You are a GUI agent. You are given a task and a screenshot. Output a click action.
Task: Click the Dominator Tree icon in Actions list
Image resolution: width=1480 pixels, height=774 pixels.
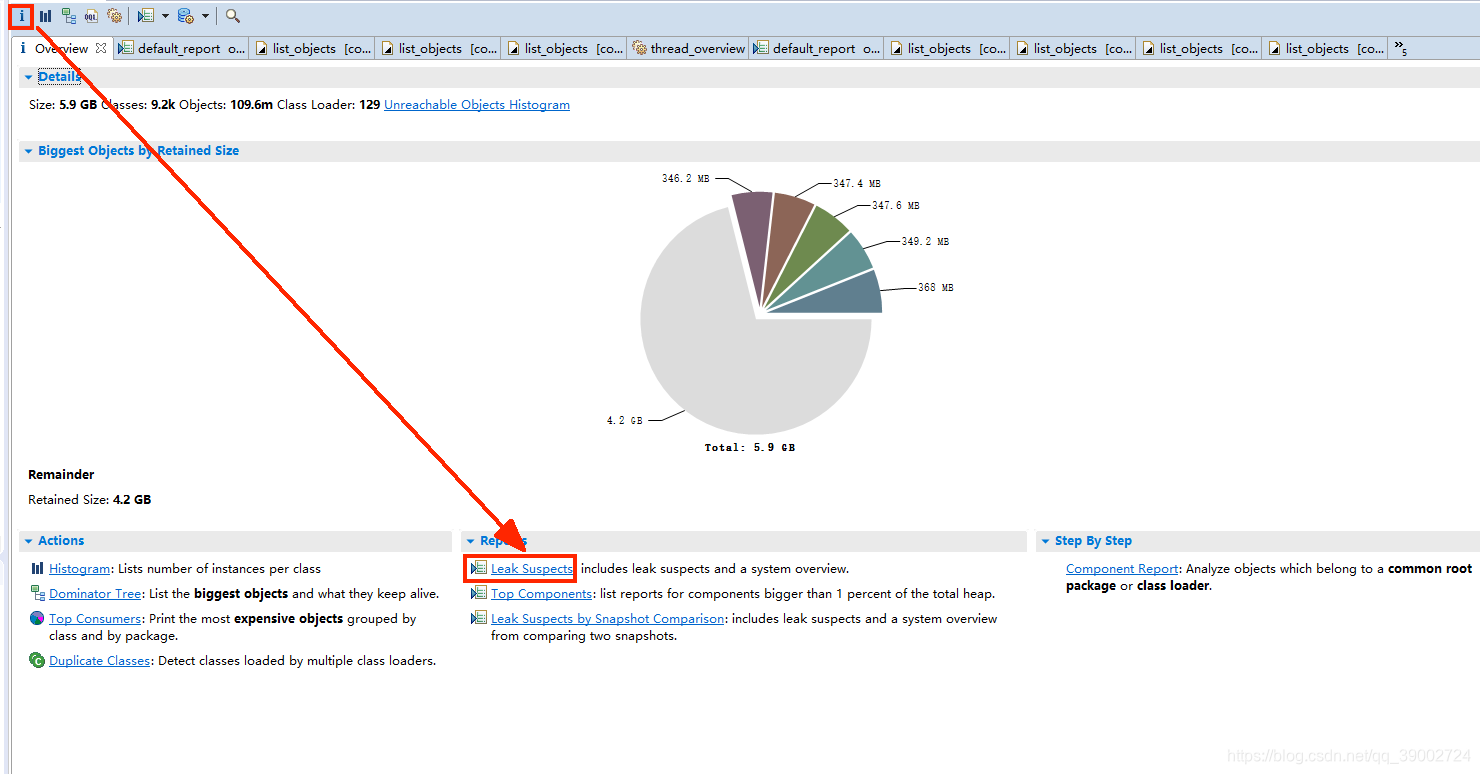tap(37, 593)
